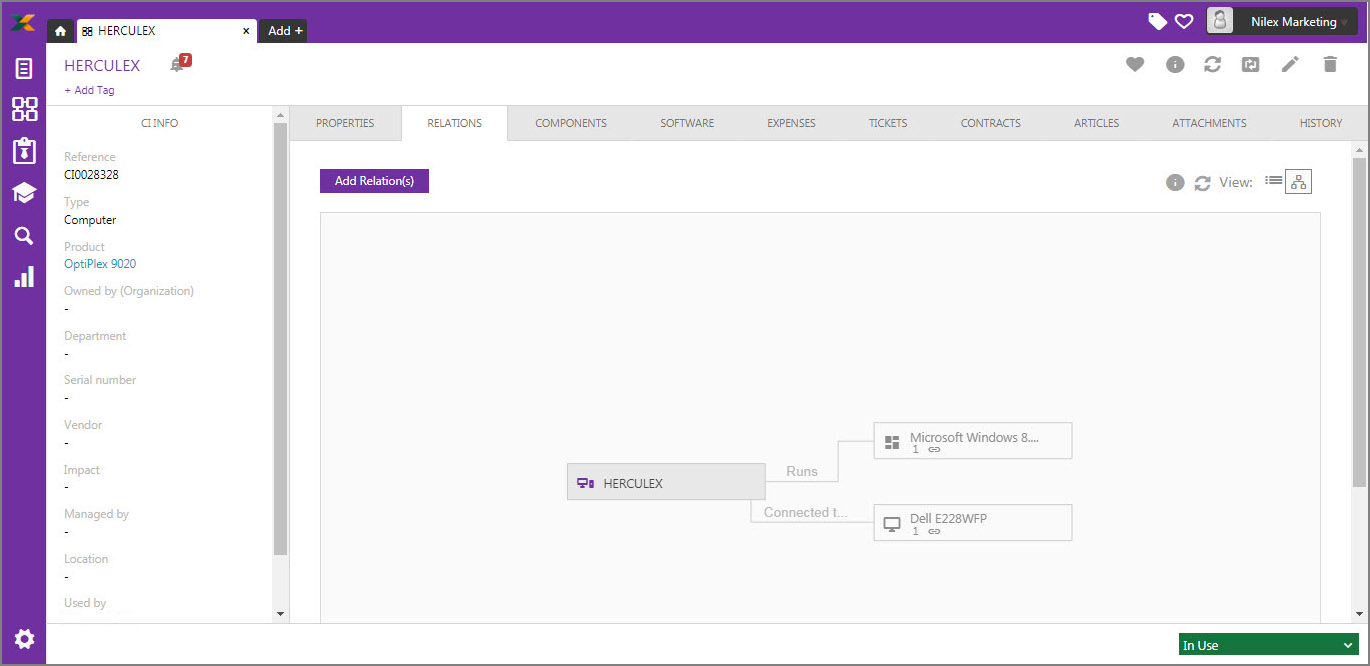Click the Add + tab button

point(285,31)
